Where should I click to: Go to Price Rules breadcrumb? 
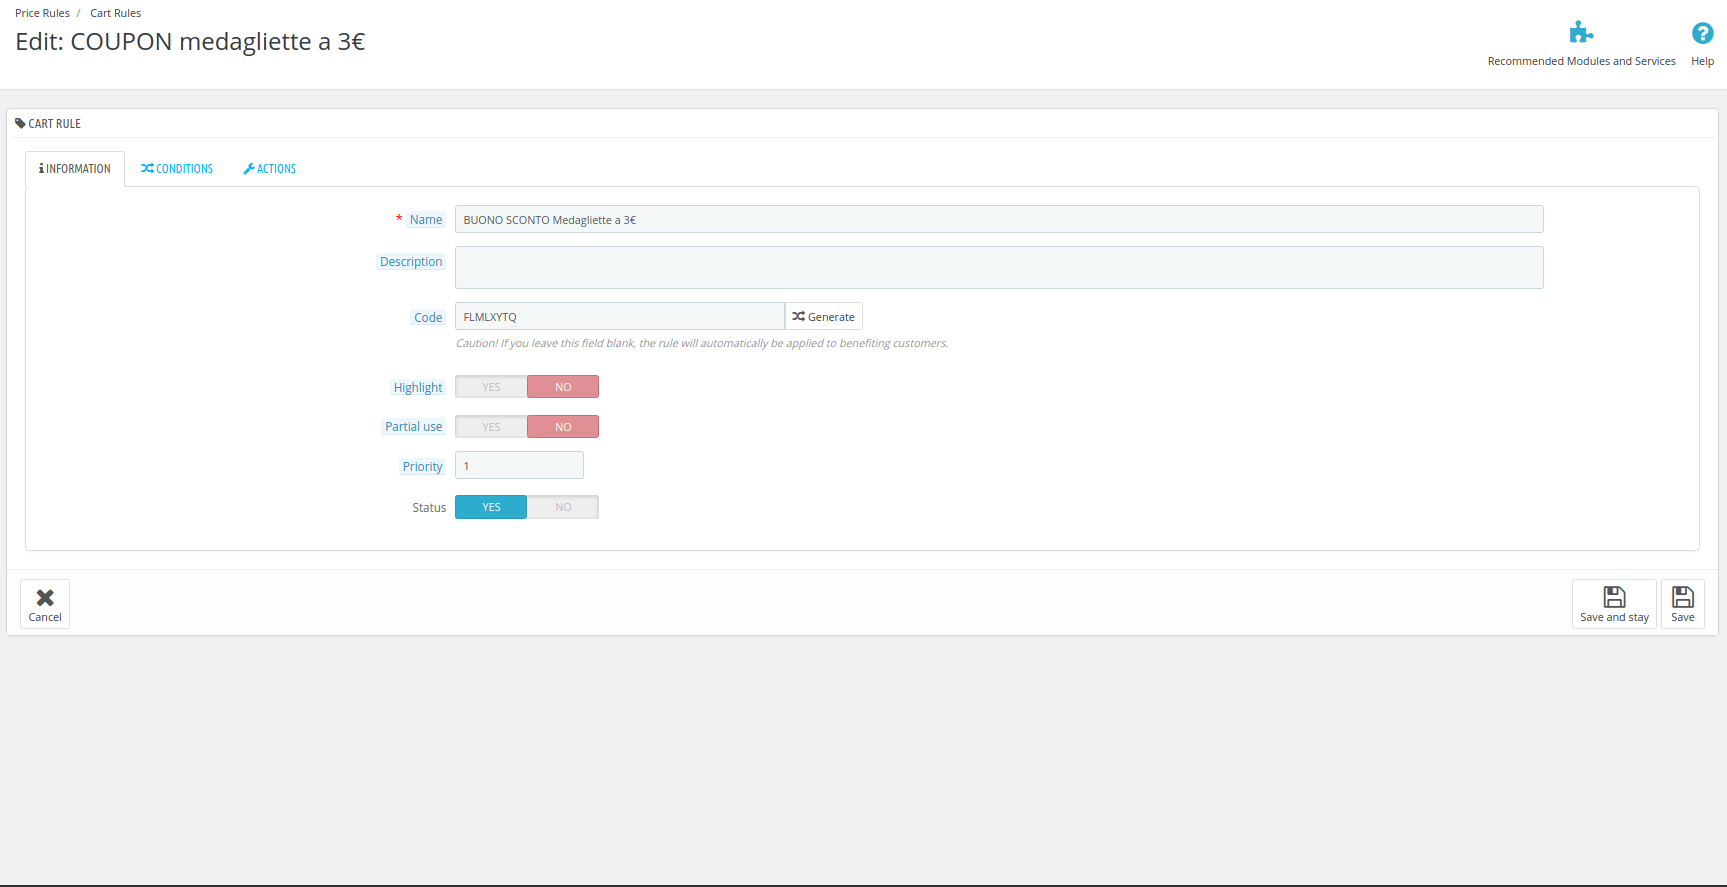[x=42, y=13]
